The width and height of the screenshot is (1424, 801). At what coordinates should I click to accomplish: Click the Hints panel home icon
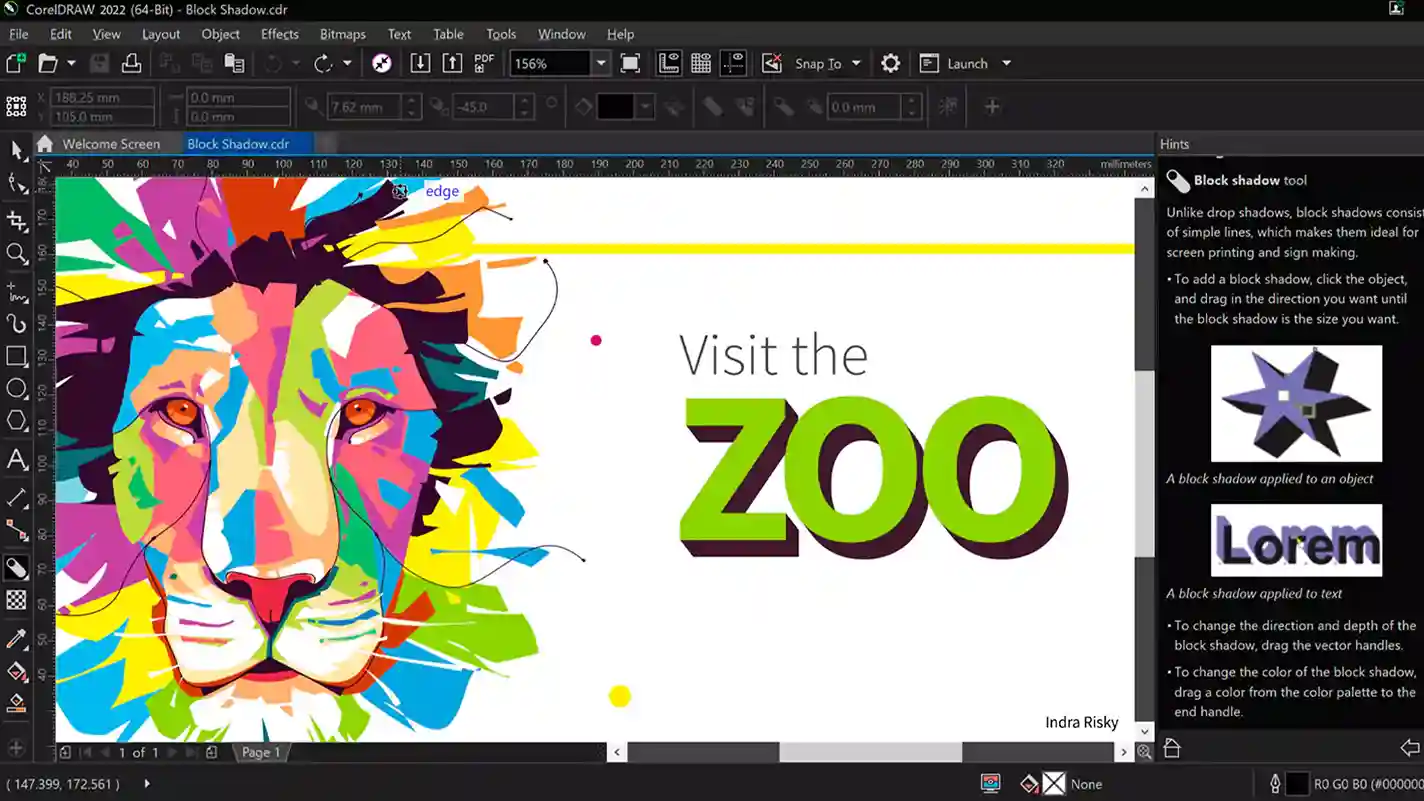pos(1172,748)
